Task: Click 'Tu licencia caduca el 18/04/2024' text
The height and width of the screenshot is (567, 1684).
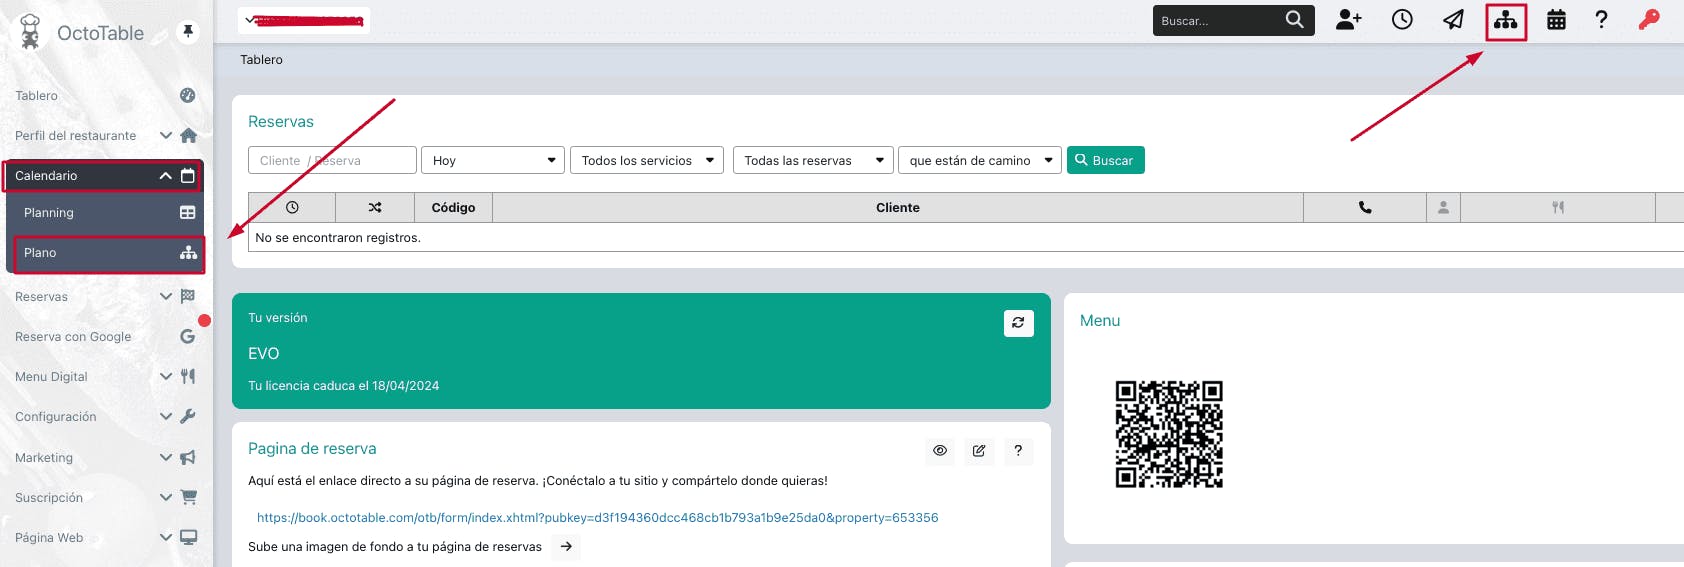Action: (x=343, y=385)
